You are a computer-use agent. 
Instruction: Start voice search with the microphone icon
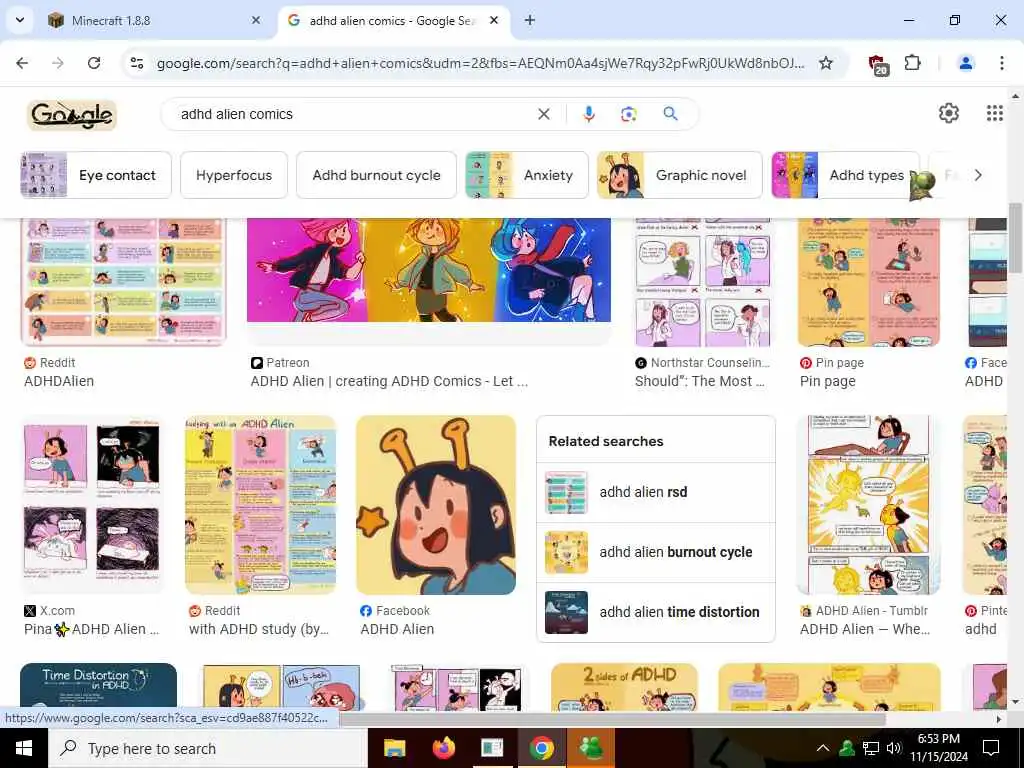pos(588,114)
